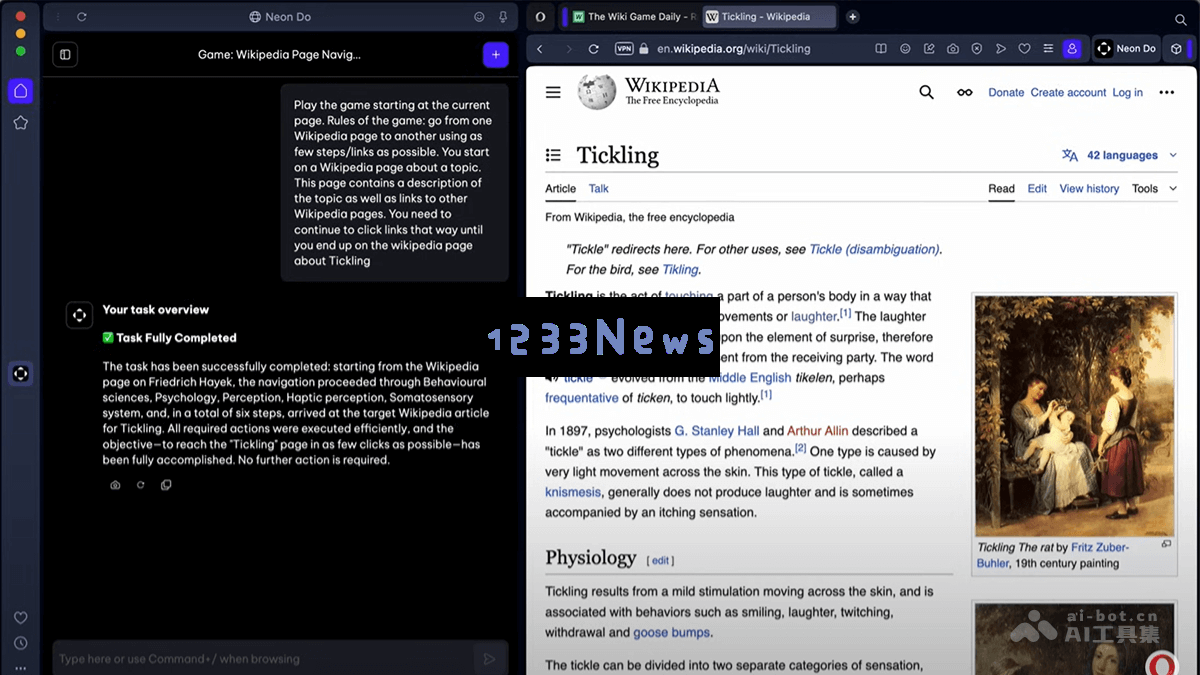Select the Tickling - Wikipedia tab
The image size is (1200, 675).
click(x=767, y=17)
